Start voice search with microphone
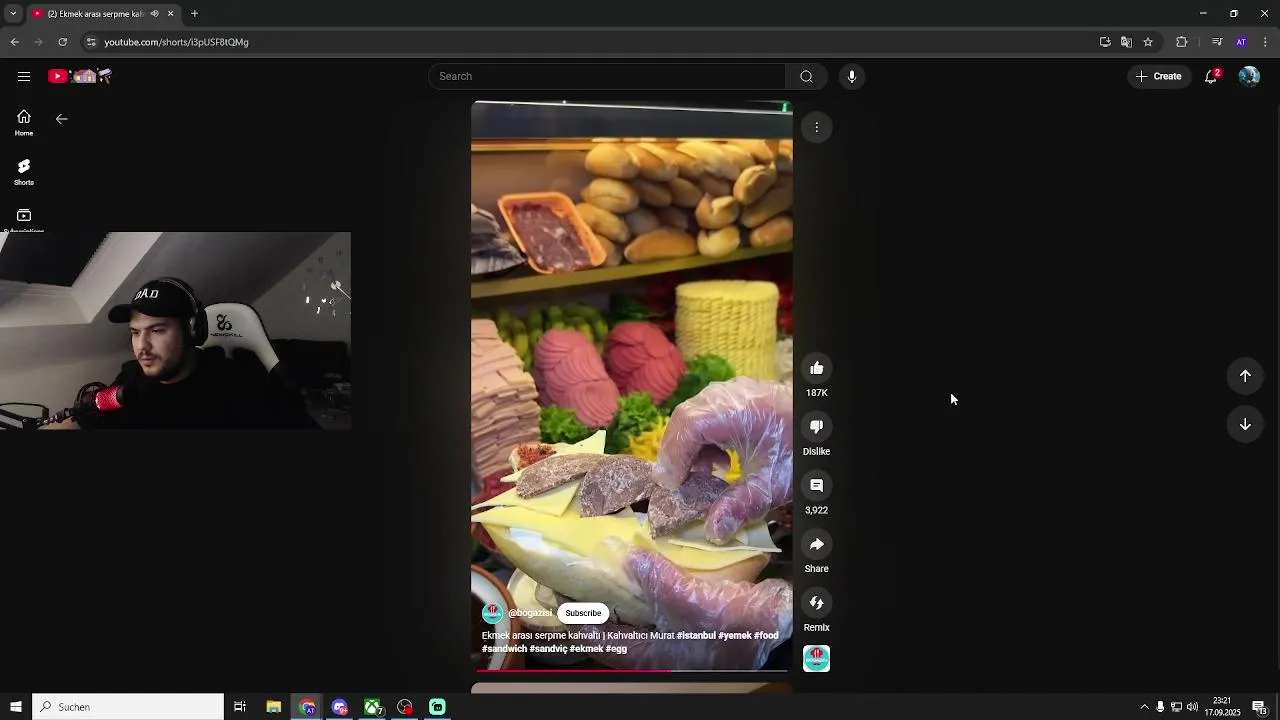Image resolution: width=1280 pixels, height=720 pixels. click(x=852, y=76)
